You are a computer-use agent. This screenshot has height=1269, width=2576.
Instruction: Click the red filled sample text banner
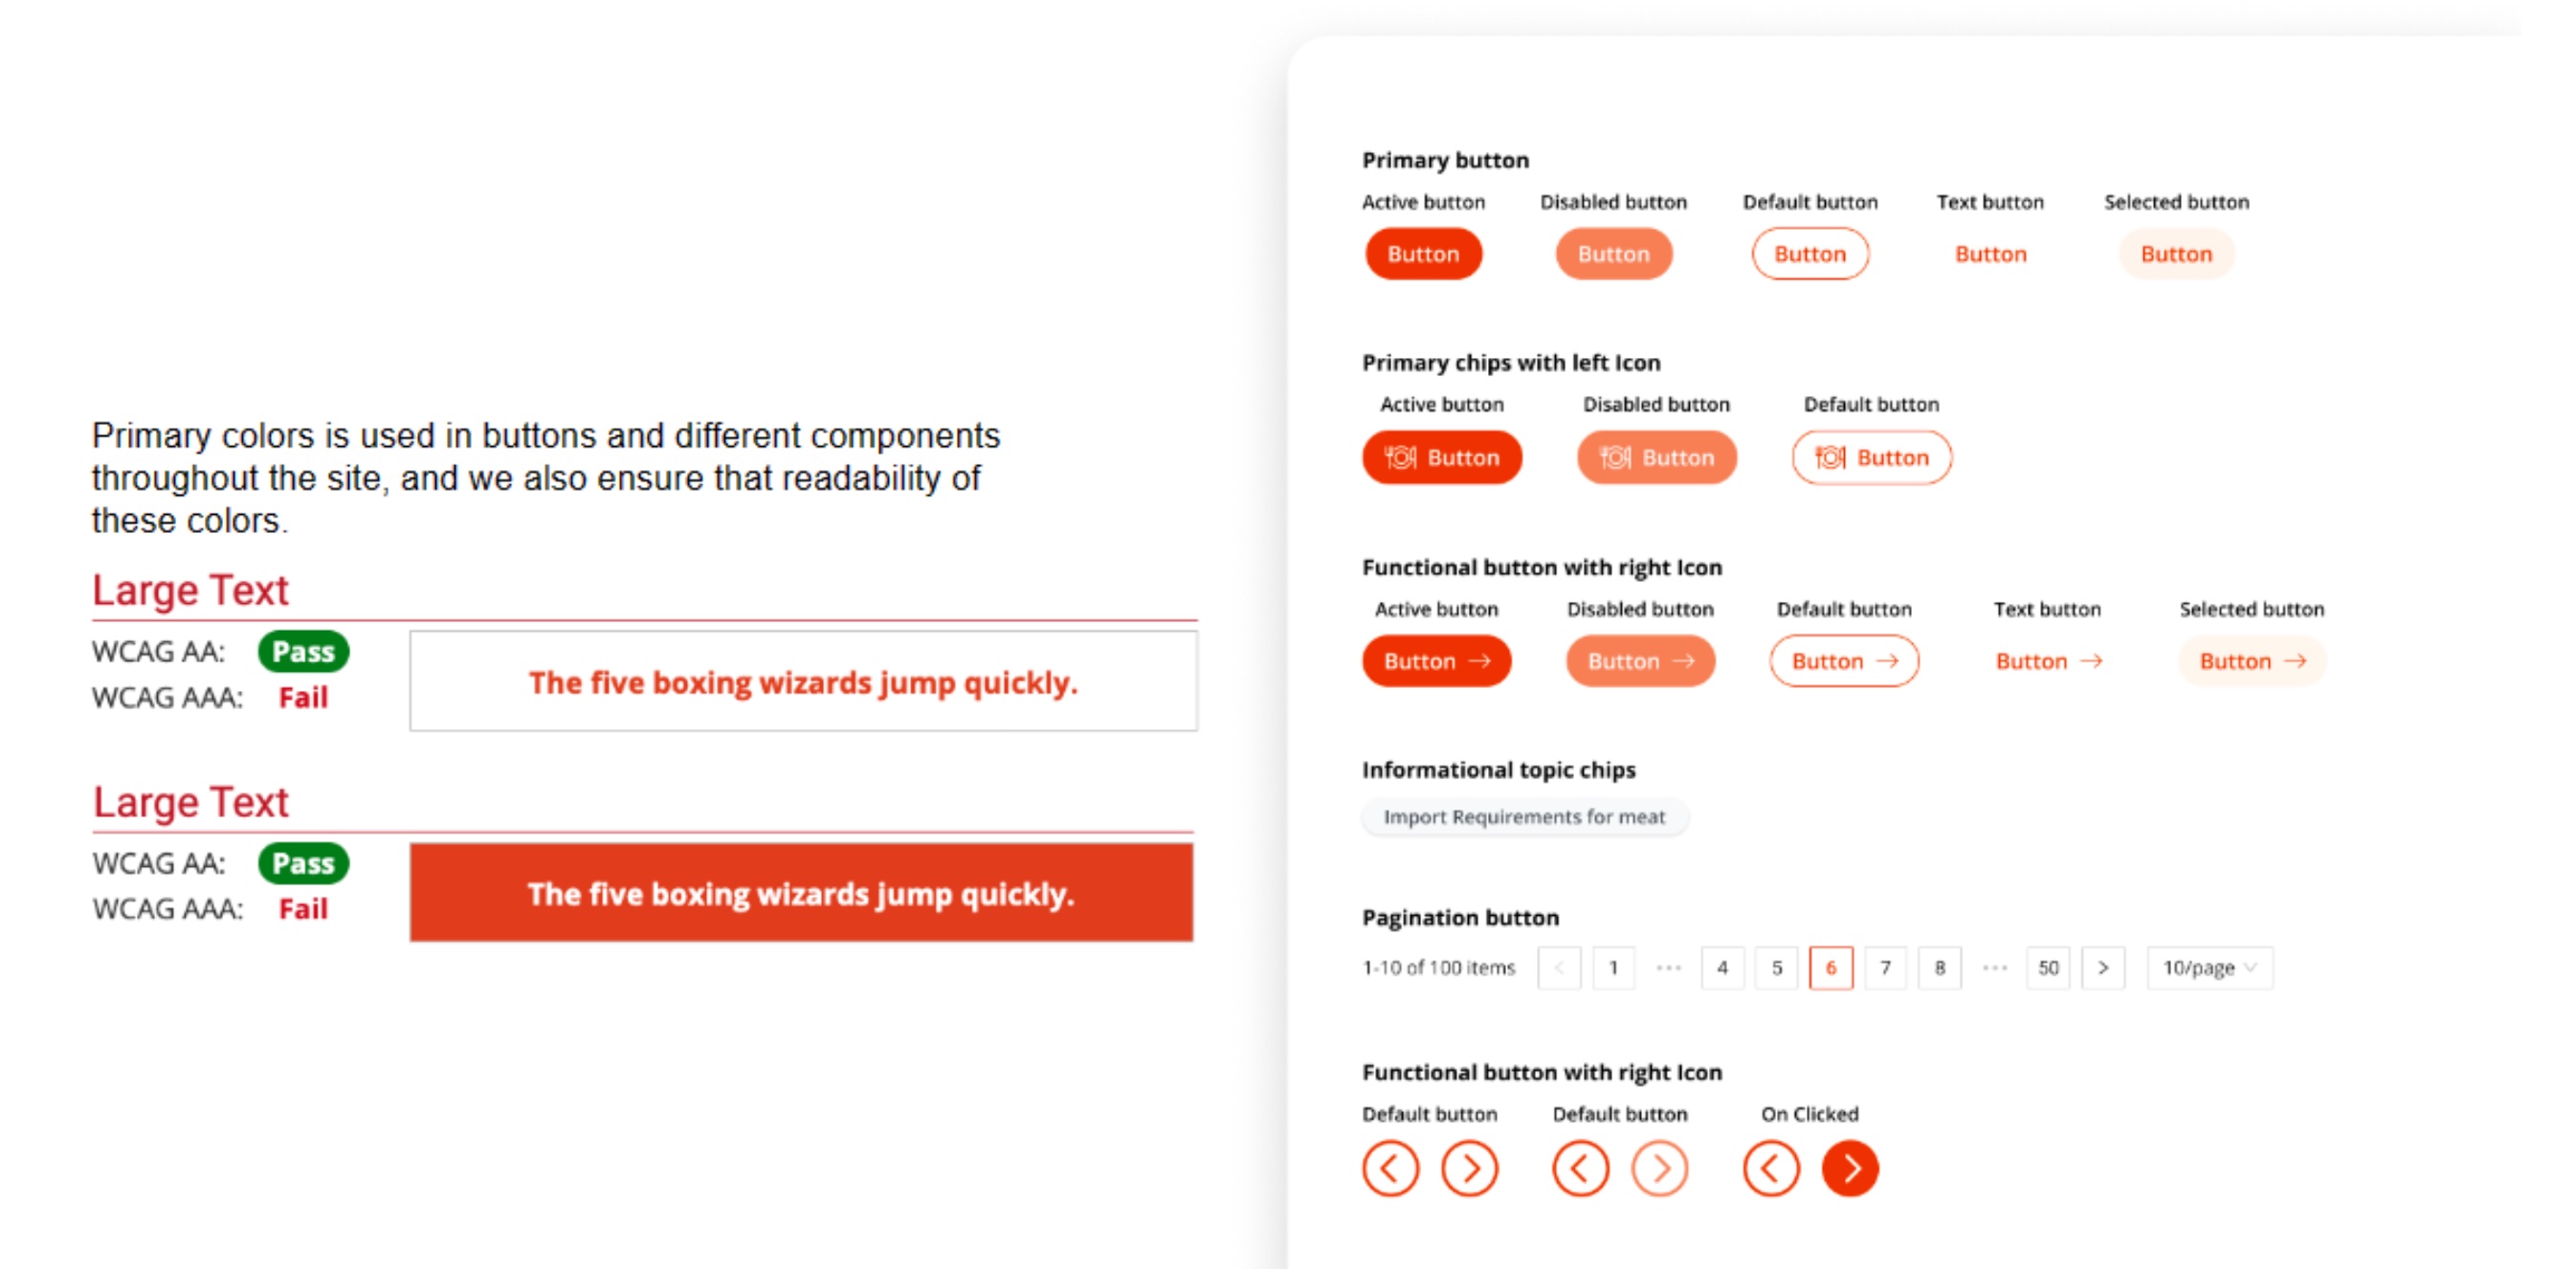pyautogui.click(x=801, y=893)
